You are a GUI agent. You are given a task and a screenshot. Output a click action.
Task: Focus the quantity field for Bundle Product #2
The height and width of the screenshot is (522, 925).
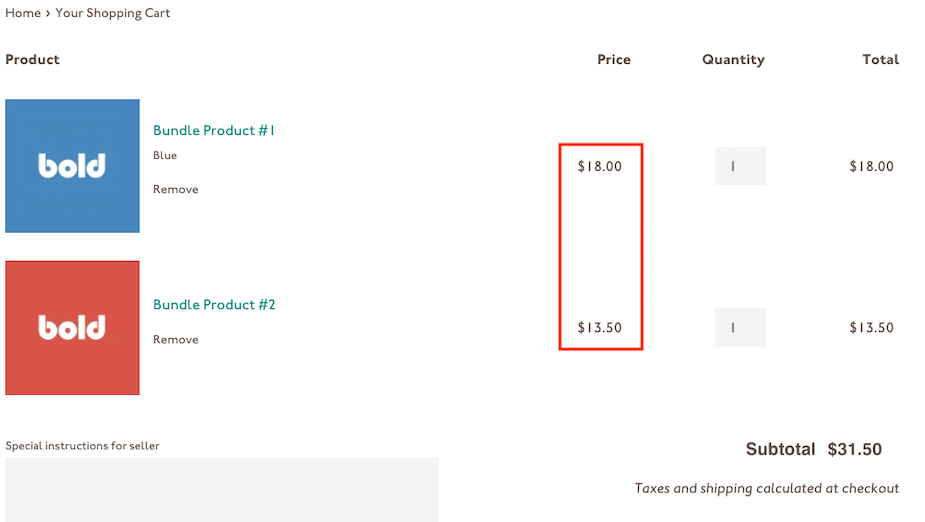pyautogui.click(x=740, y=328)
